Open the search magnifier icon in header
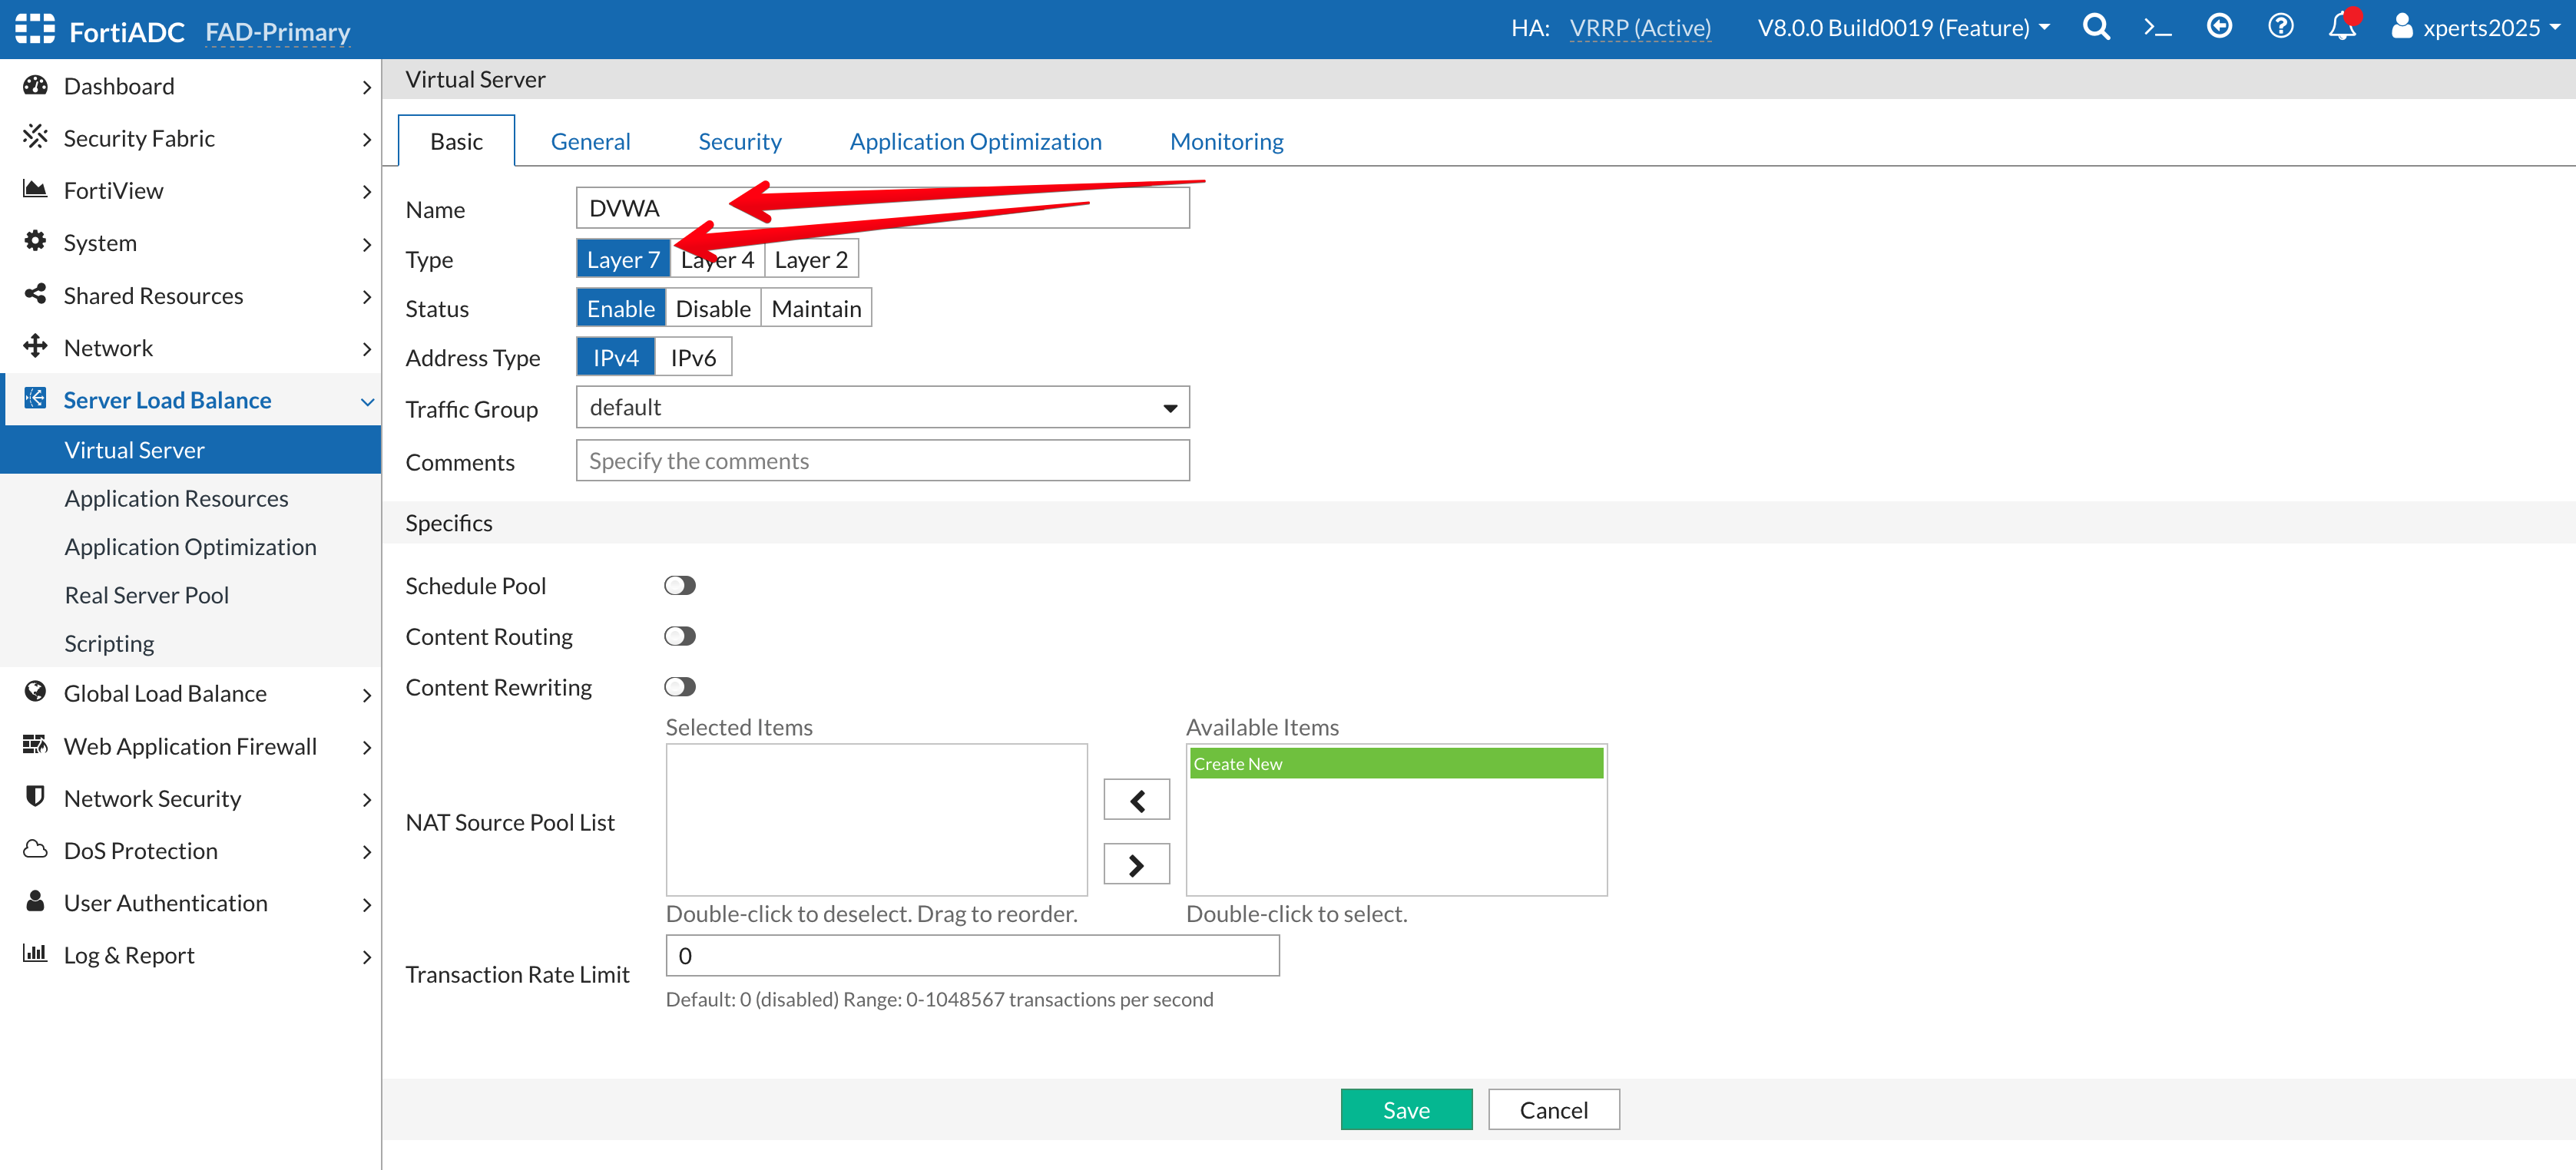This screenshot has height=1170, width=2576. pos(2096,27)
